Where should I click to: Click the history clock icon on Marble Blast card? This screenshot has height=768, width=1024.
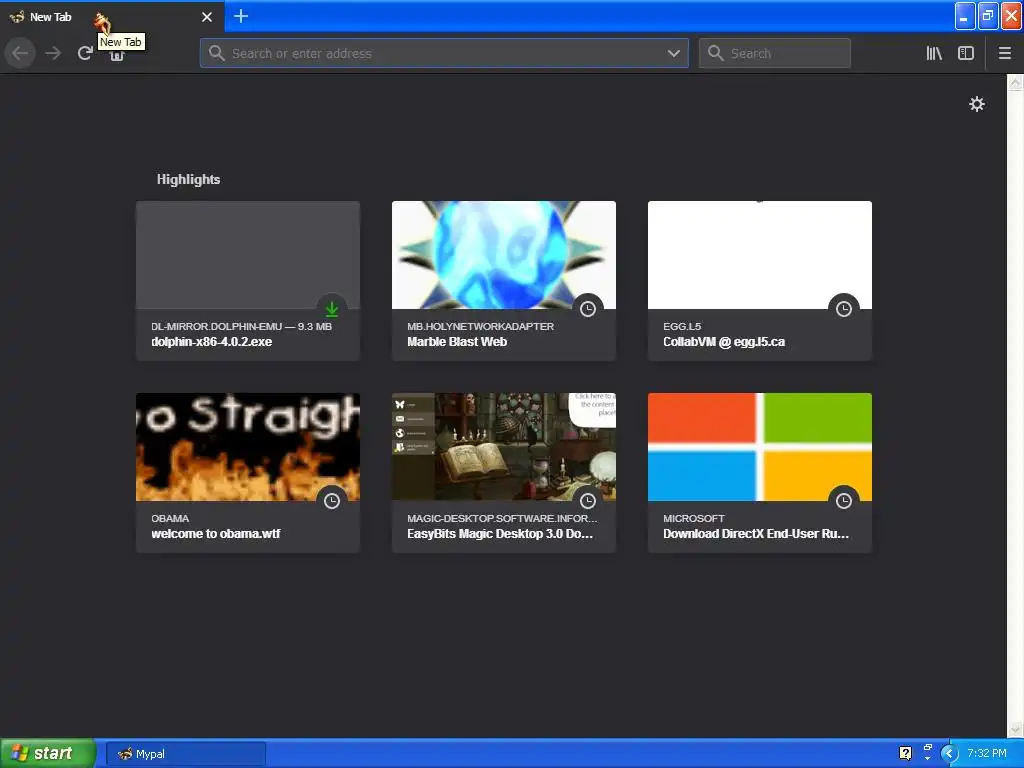(588, 309)
